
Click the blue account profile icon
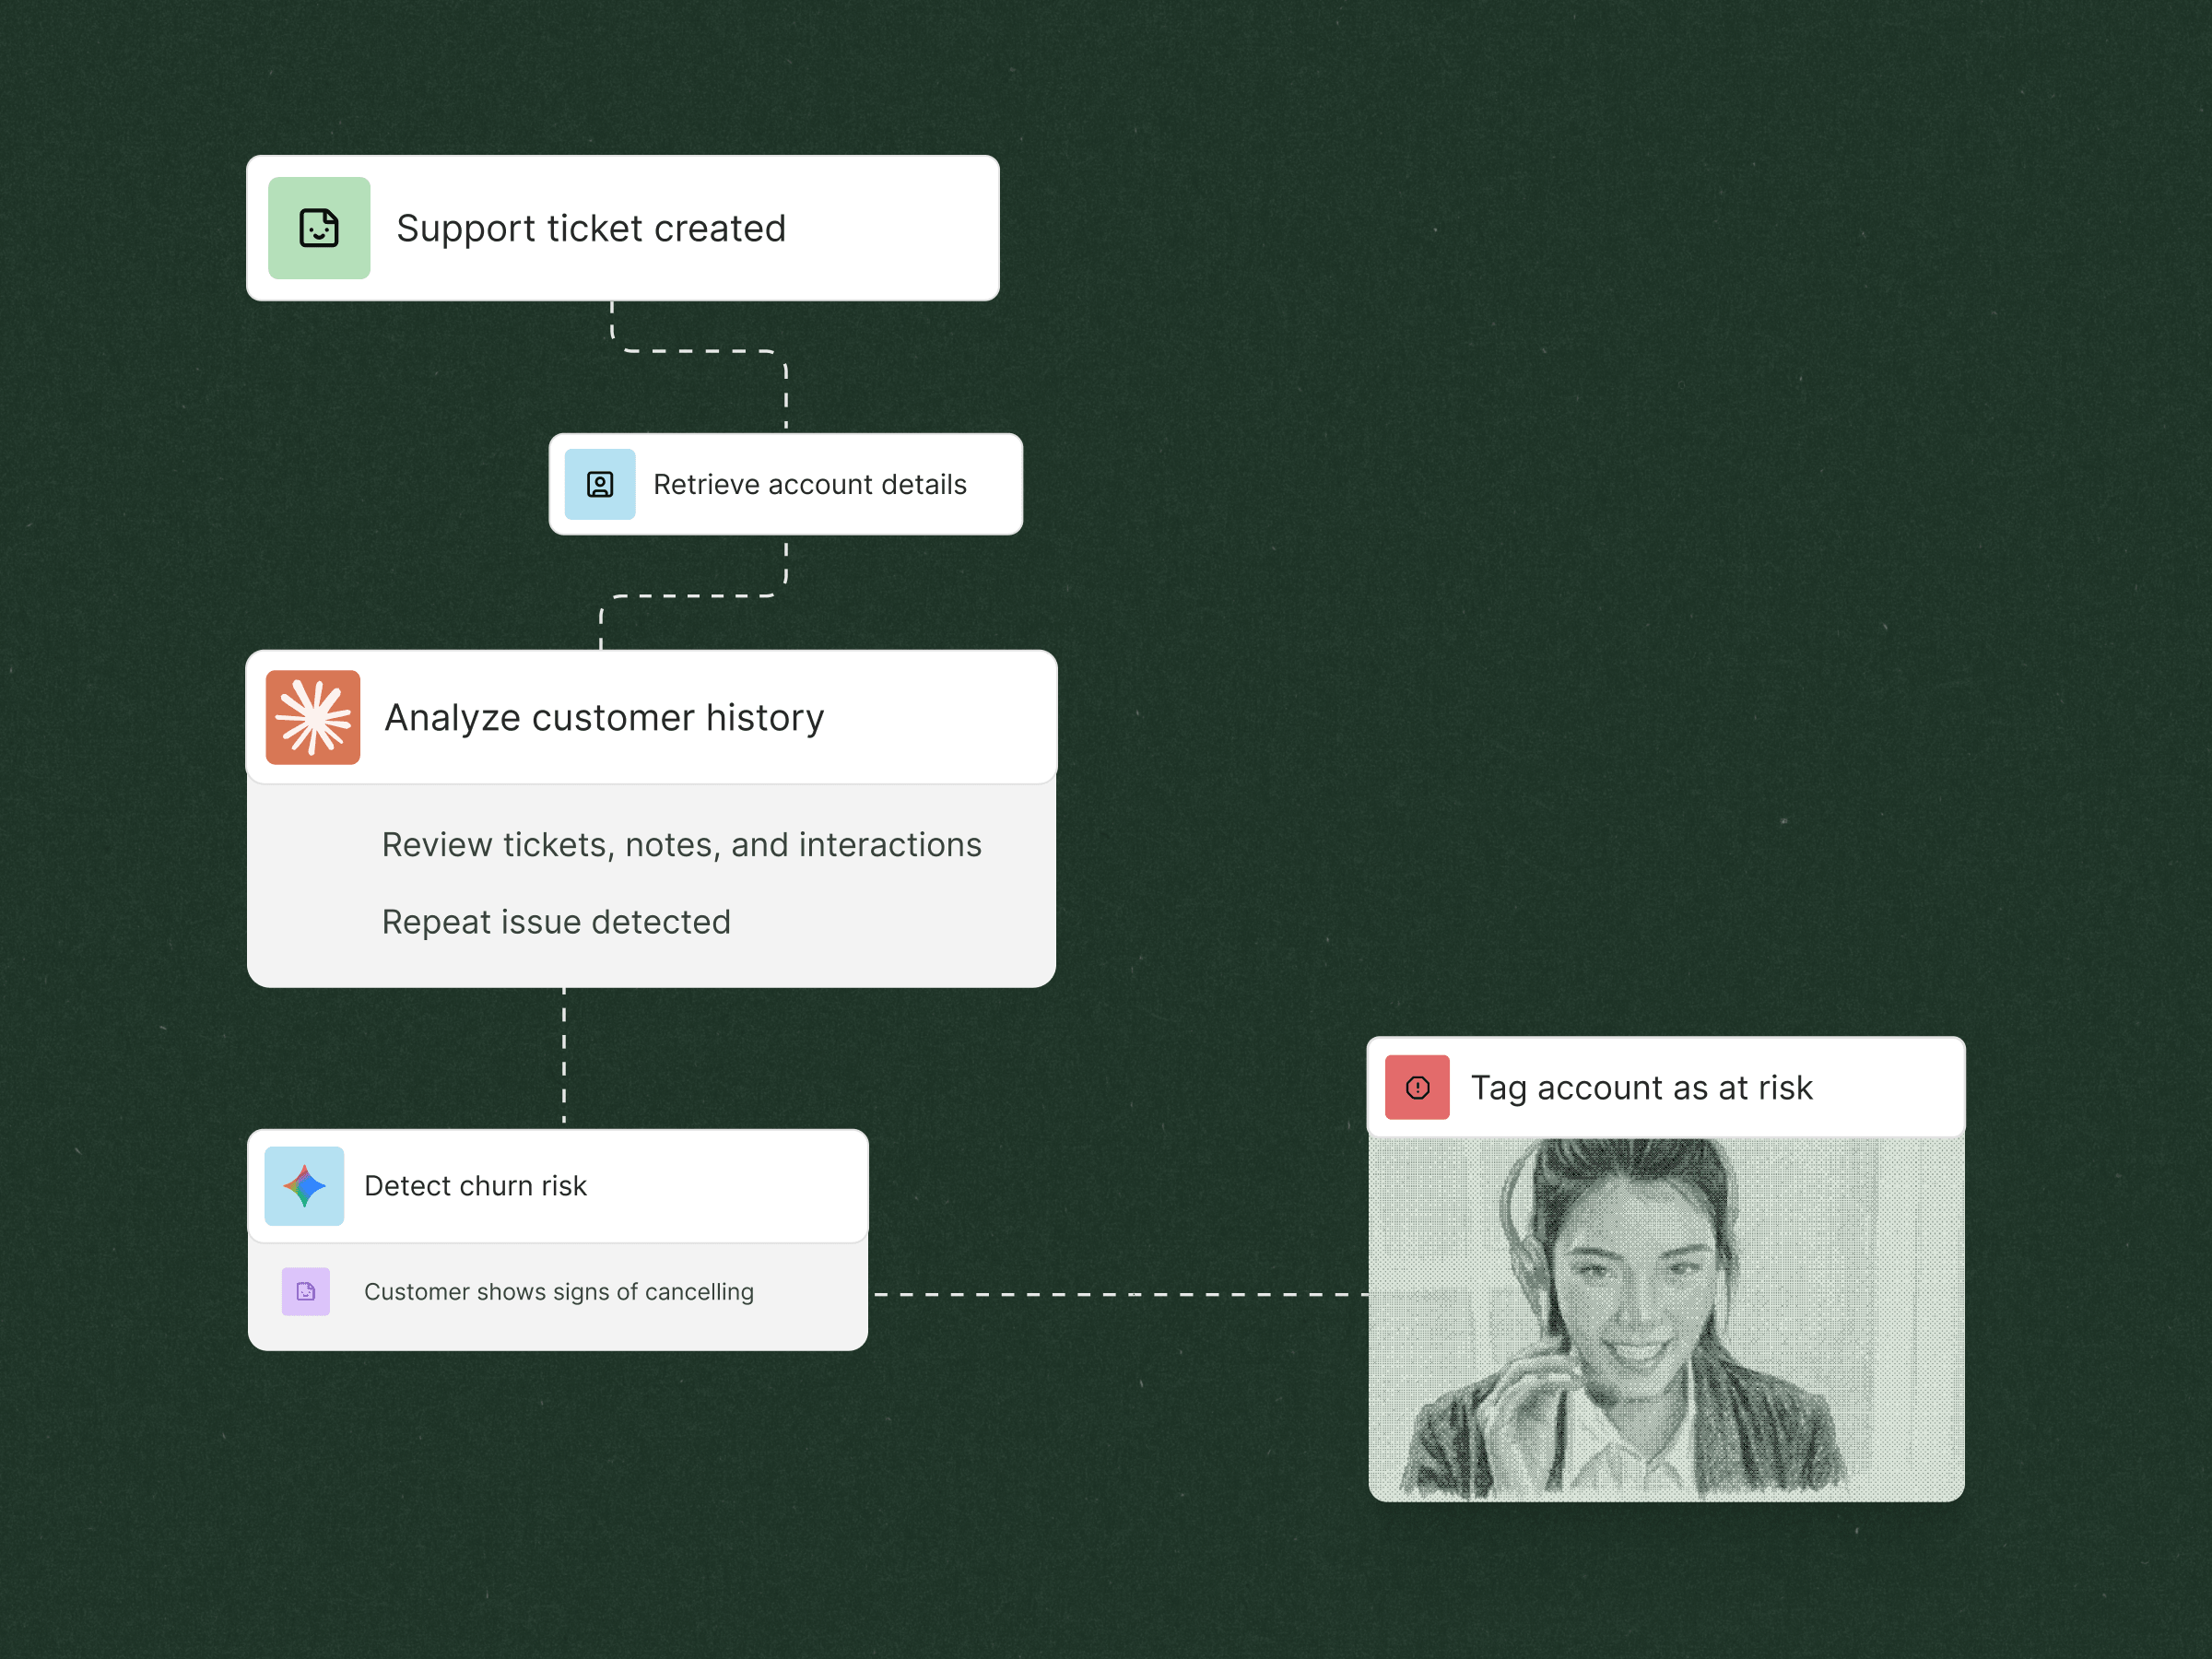(599, 485)
